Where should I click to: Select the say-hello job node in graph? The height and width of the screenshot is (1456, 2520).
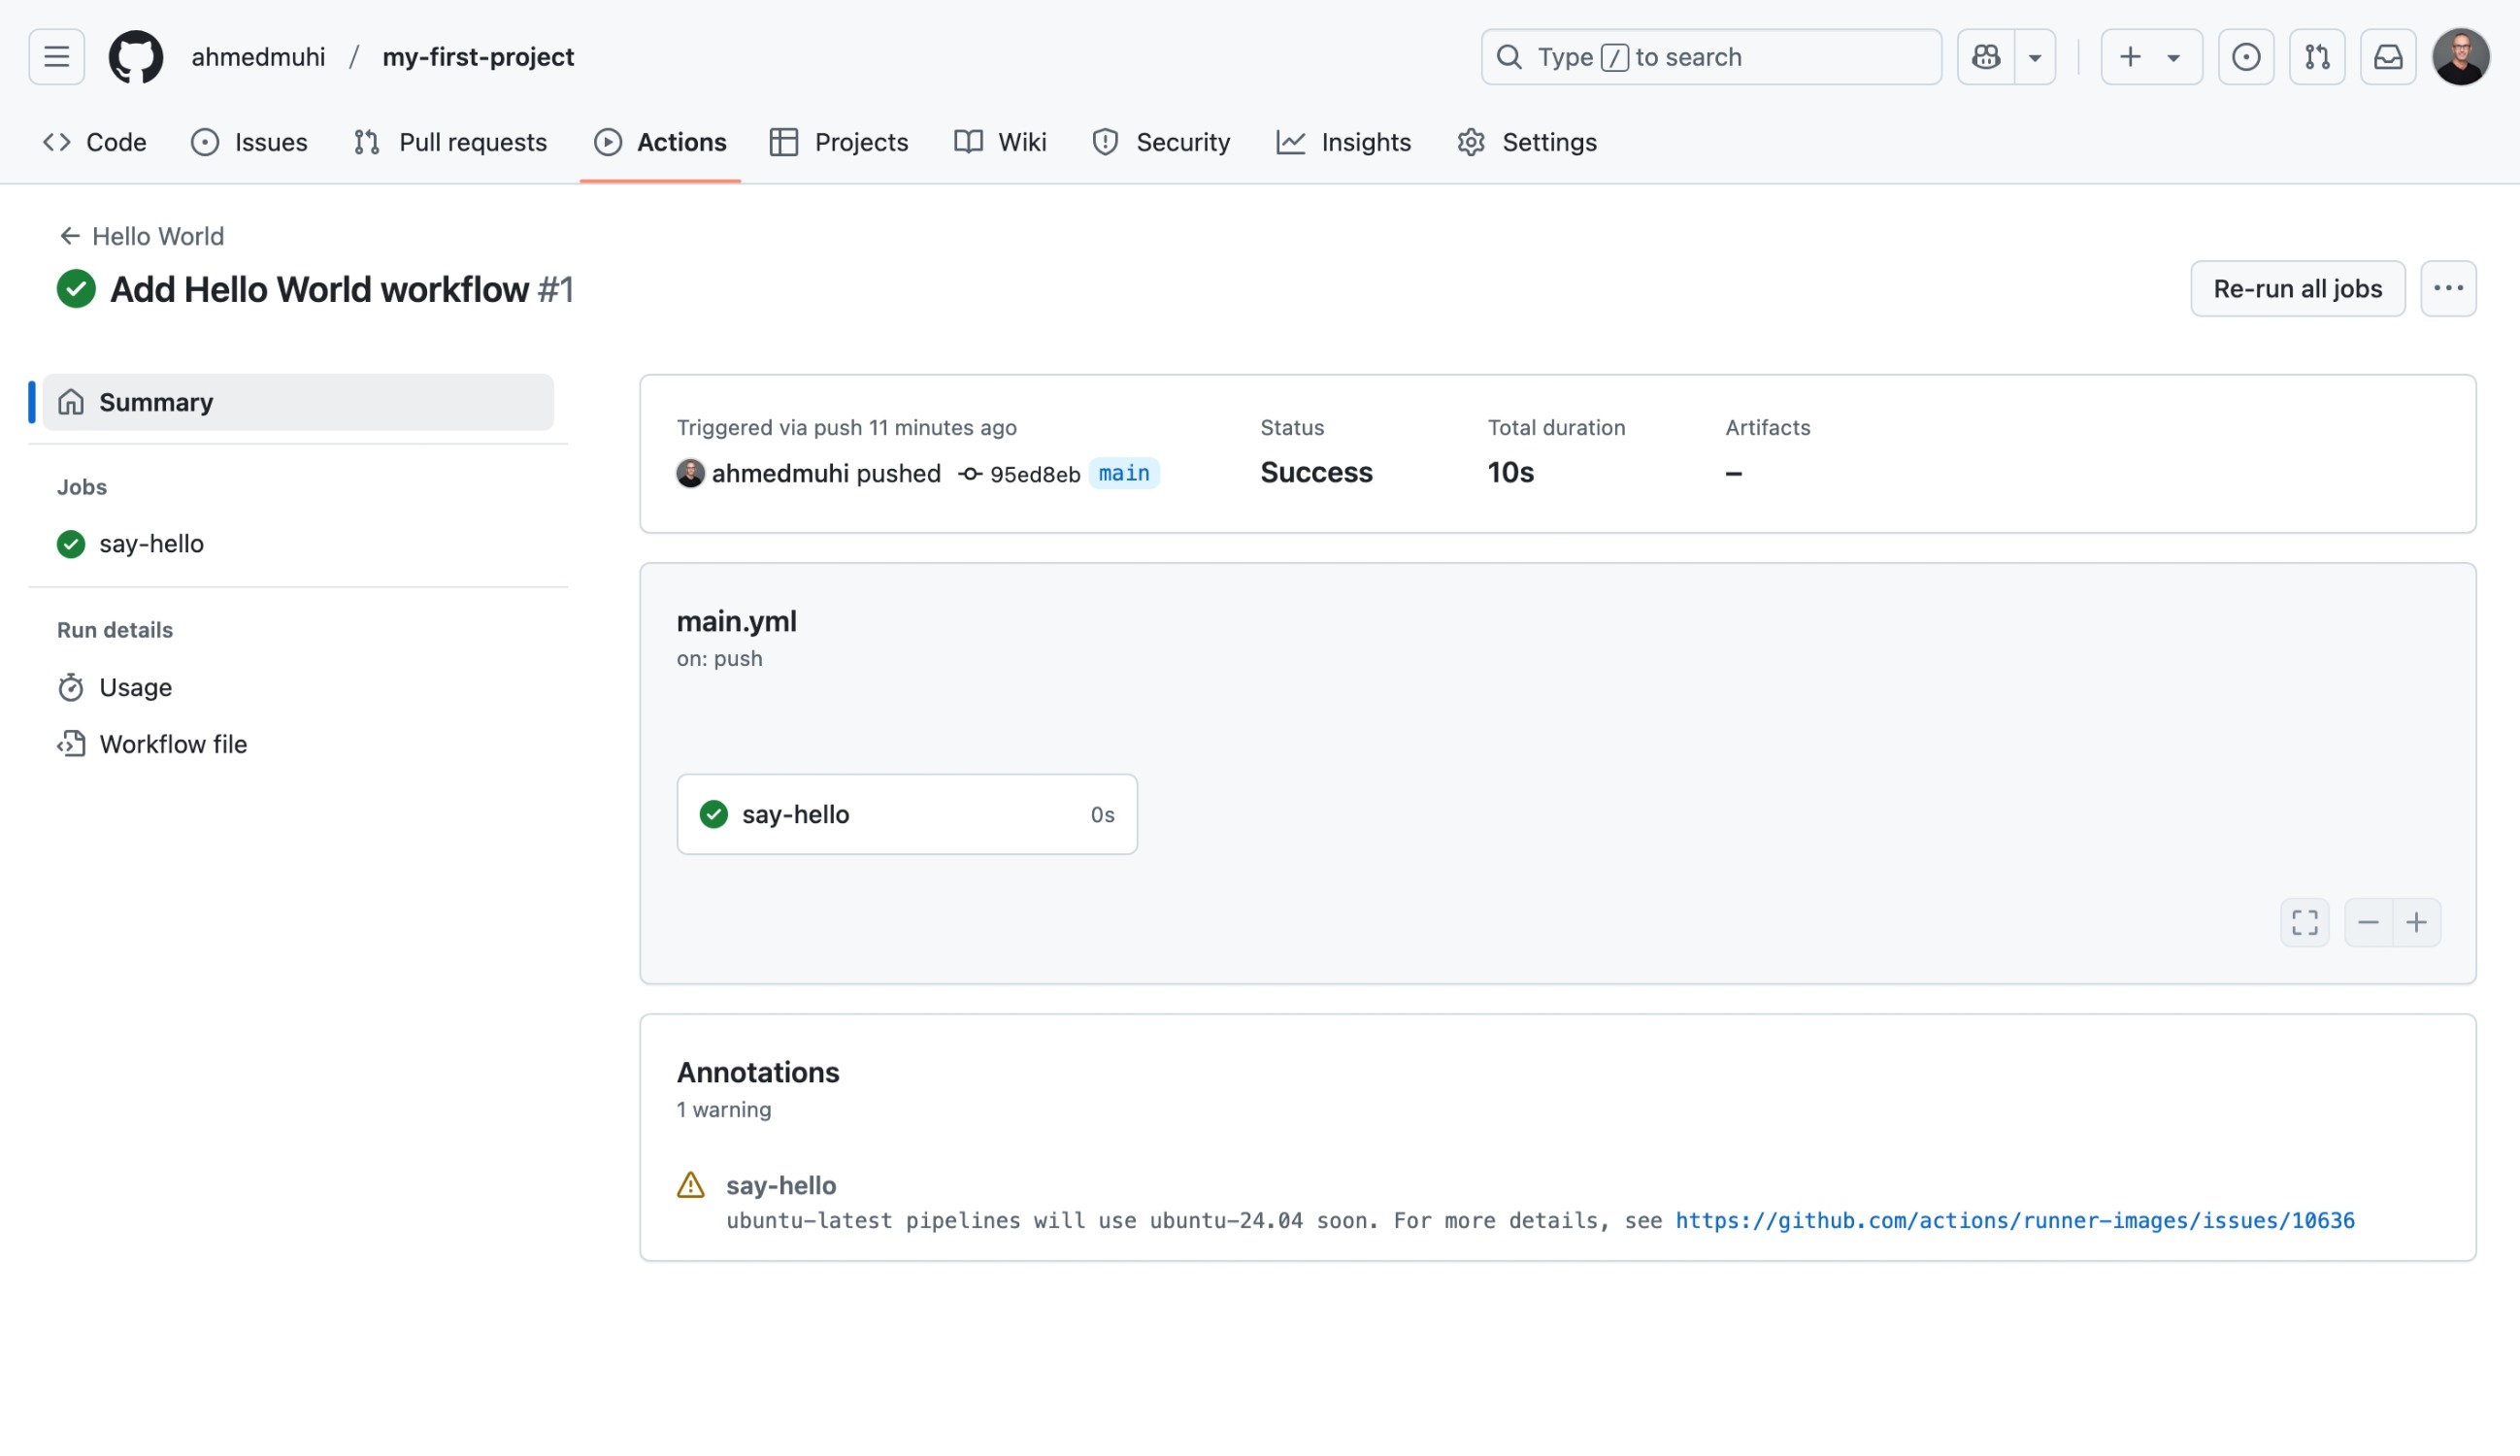click(907, 813)
